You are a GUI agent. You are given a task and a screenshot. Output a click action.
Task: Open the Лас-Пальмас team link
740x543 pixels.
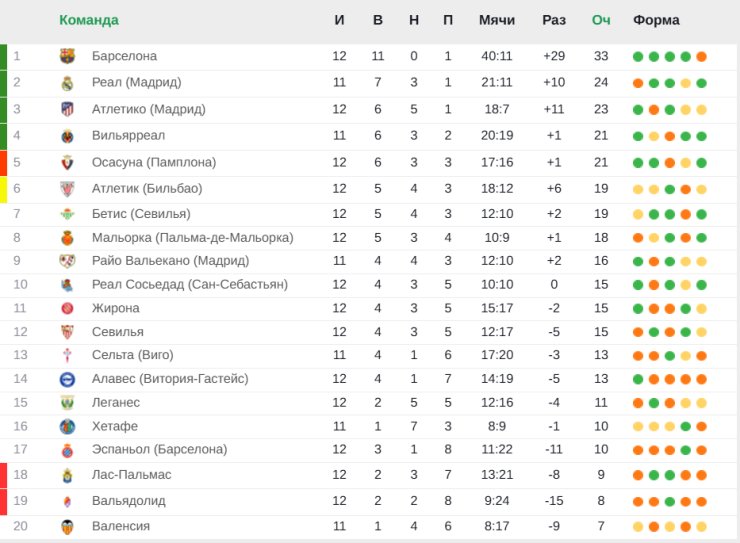click(x=131, y=475)
